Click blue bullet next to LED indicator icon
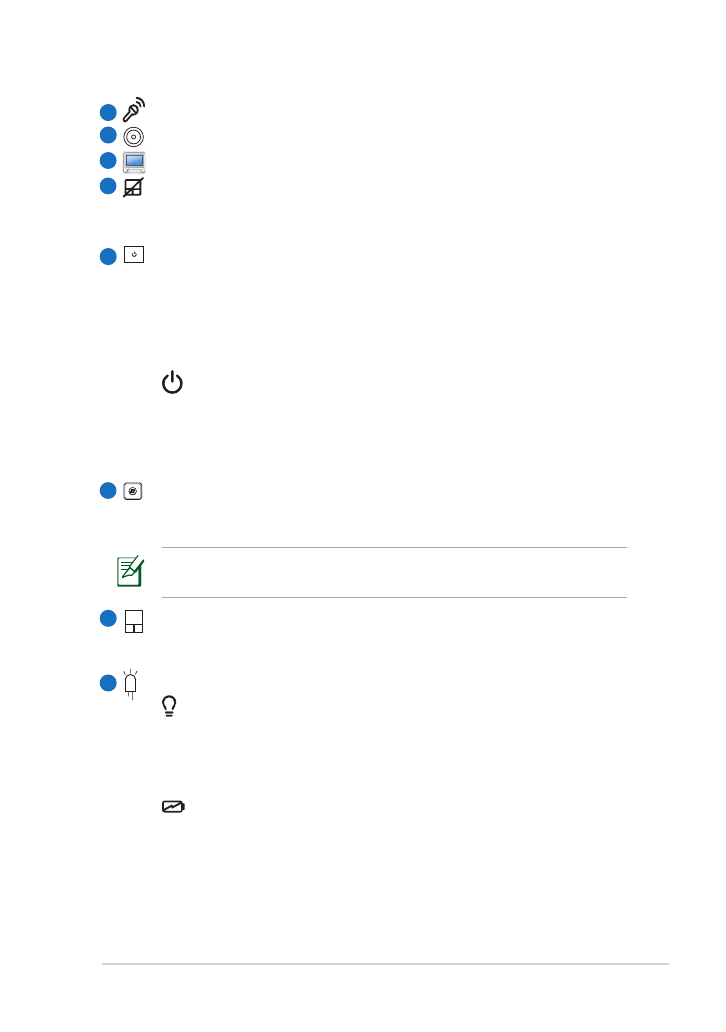 coord(108,683)
